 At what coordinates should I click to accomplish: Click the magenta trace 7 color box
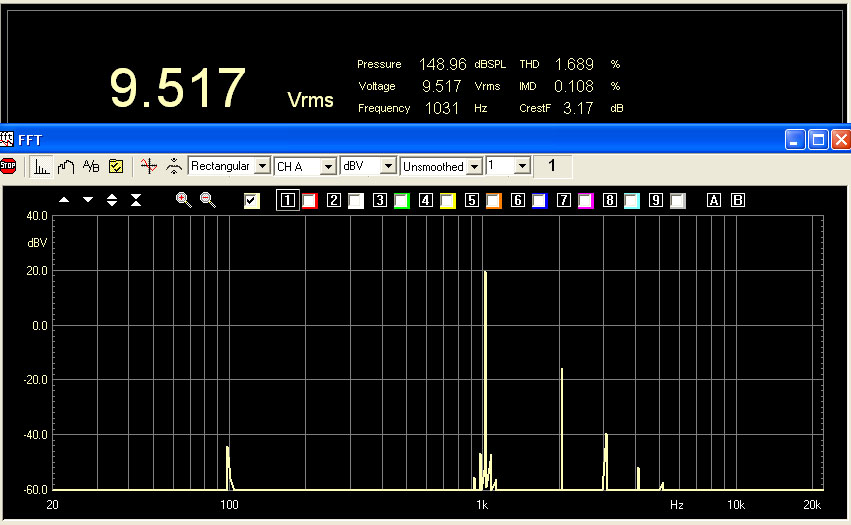pyautogui.click(x=586, y=201)
